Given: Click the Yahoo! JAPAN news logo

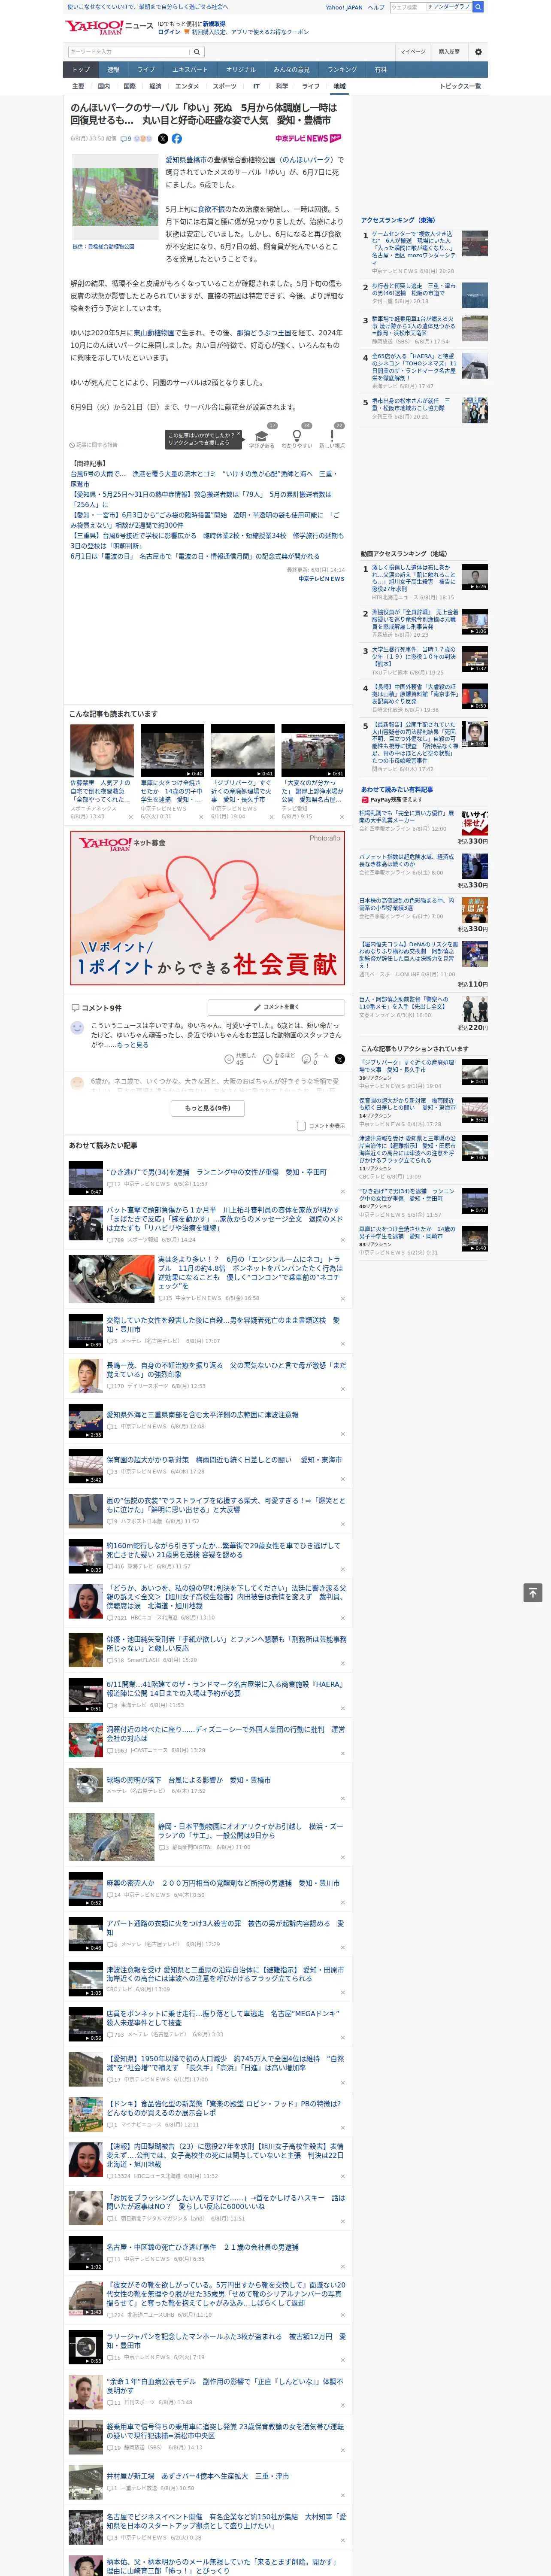Looking at the screenshot, I should pos(109,27).
